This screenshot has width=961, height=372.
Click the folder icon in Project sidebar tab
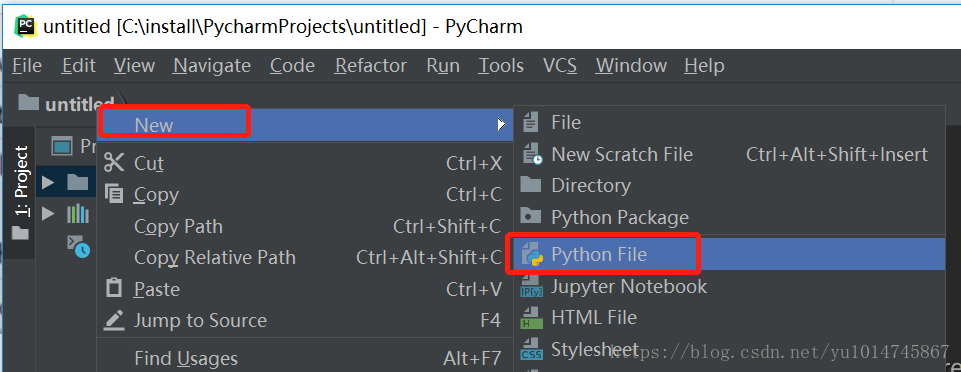coord(20,233)
